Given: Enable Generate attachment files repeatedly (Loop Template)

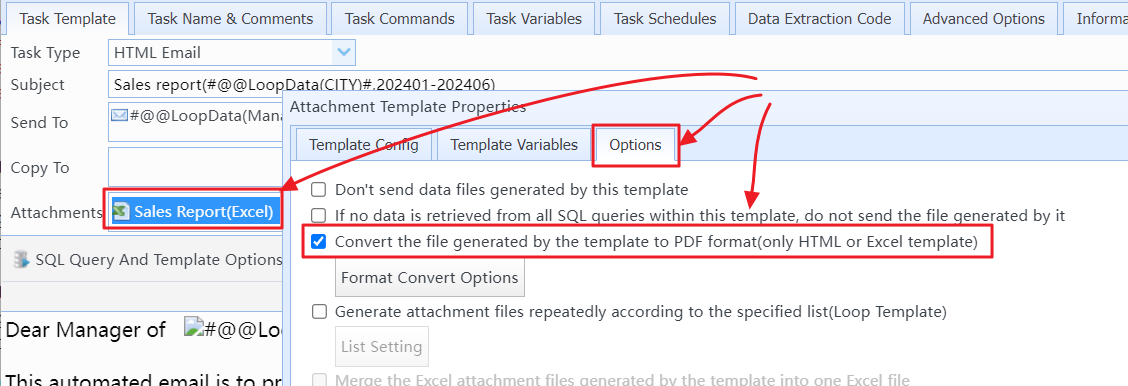Looking at the screenshot, I should tap(318, 312).
